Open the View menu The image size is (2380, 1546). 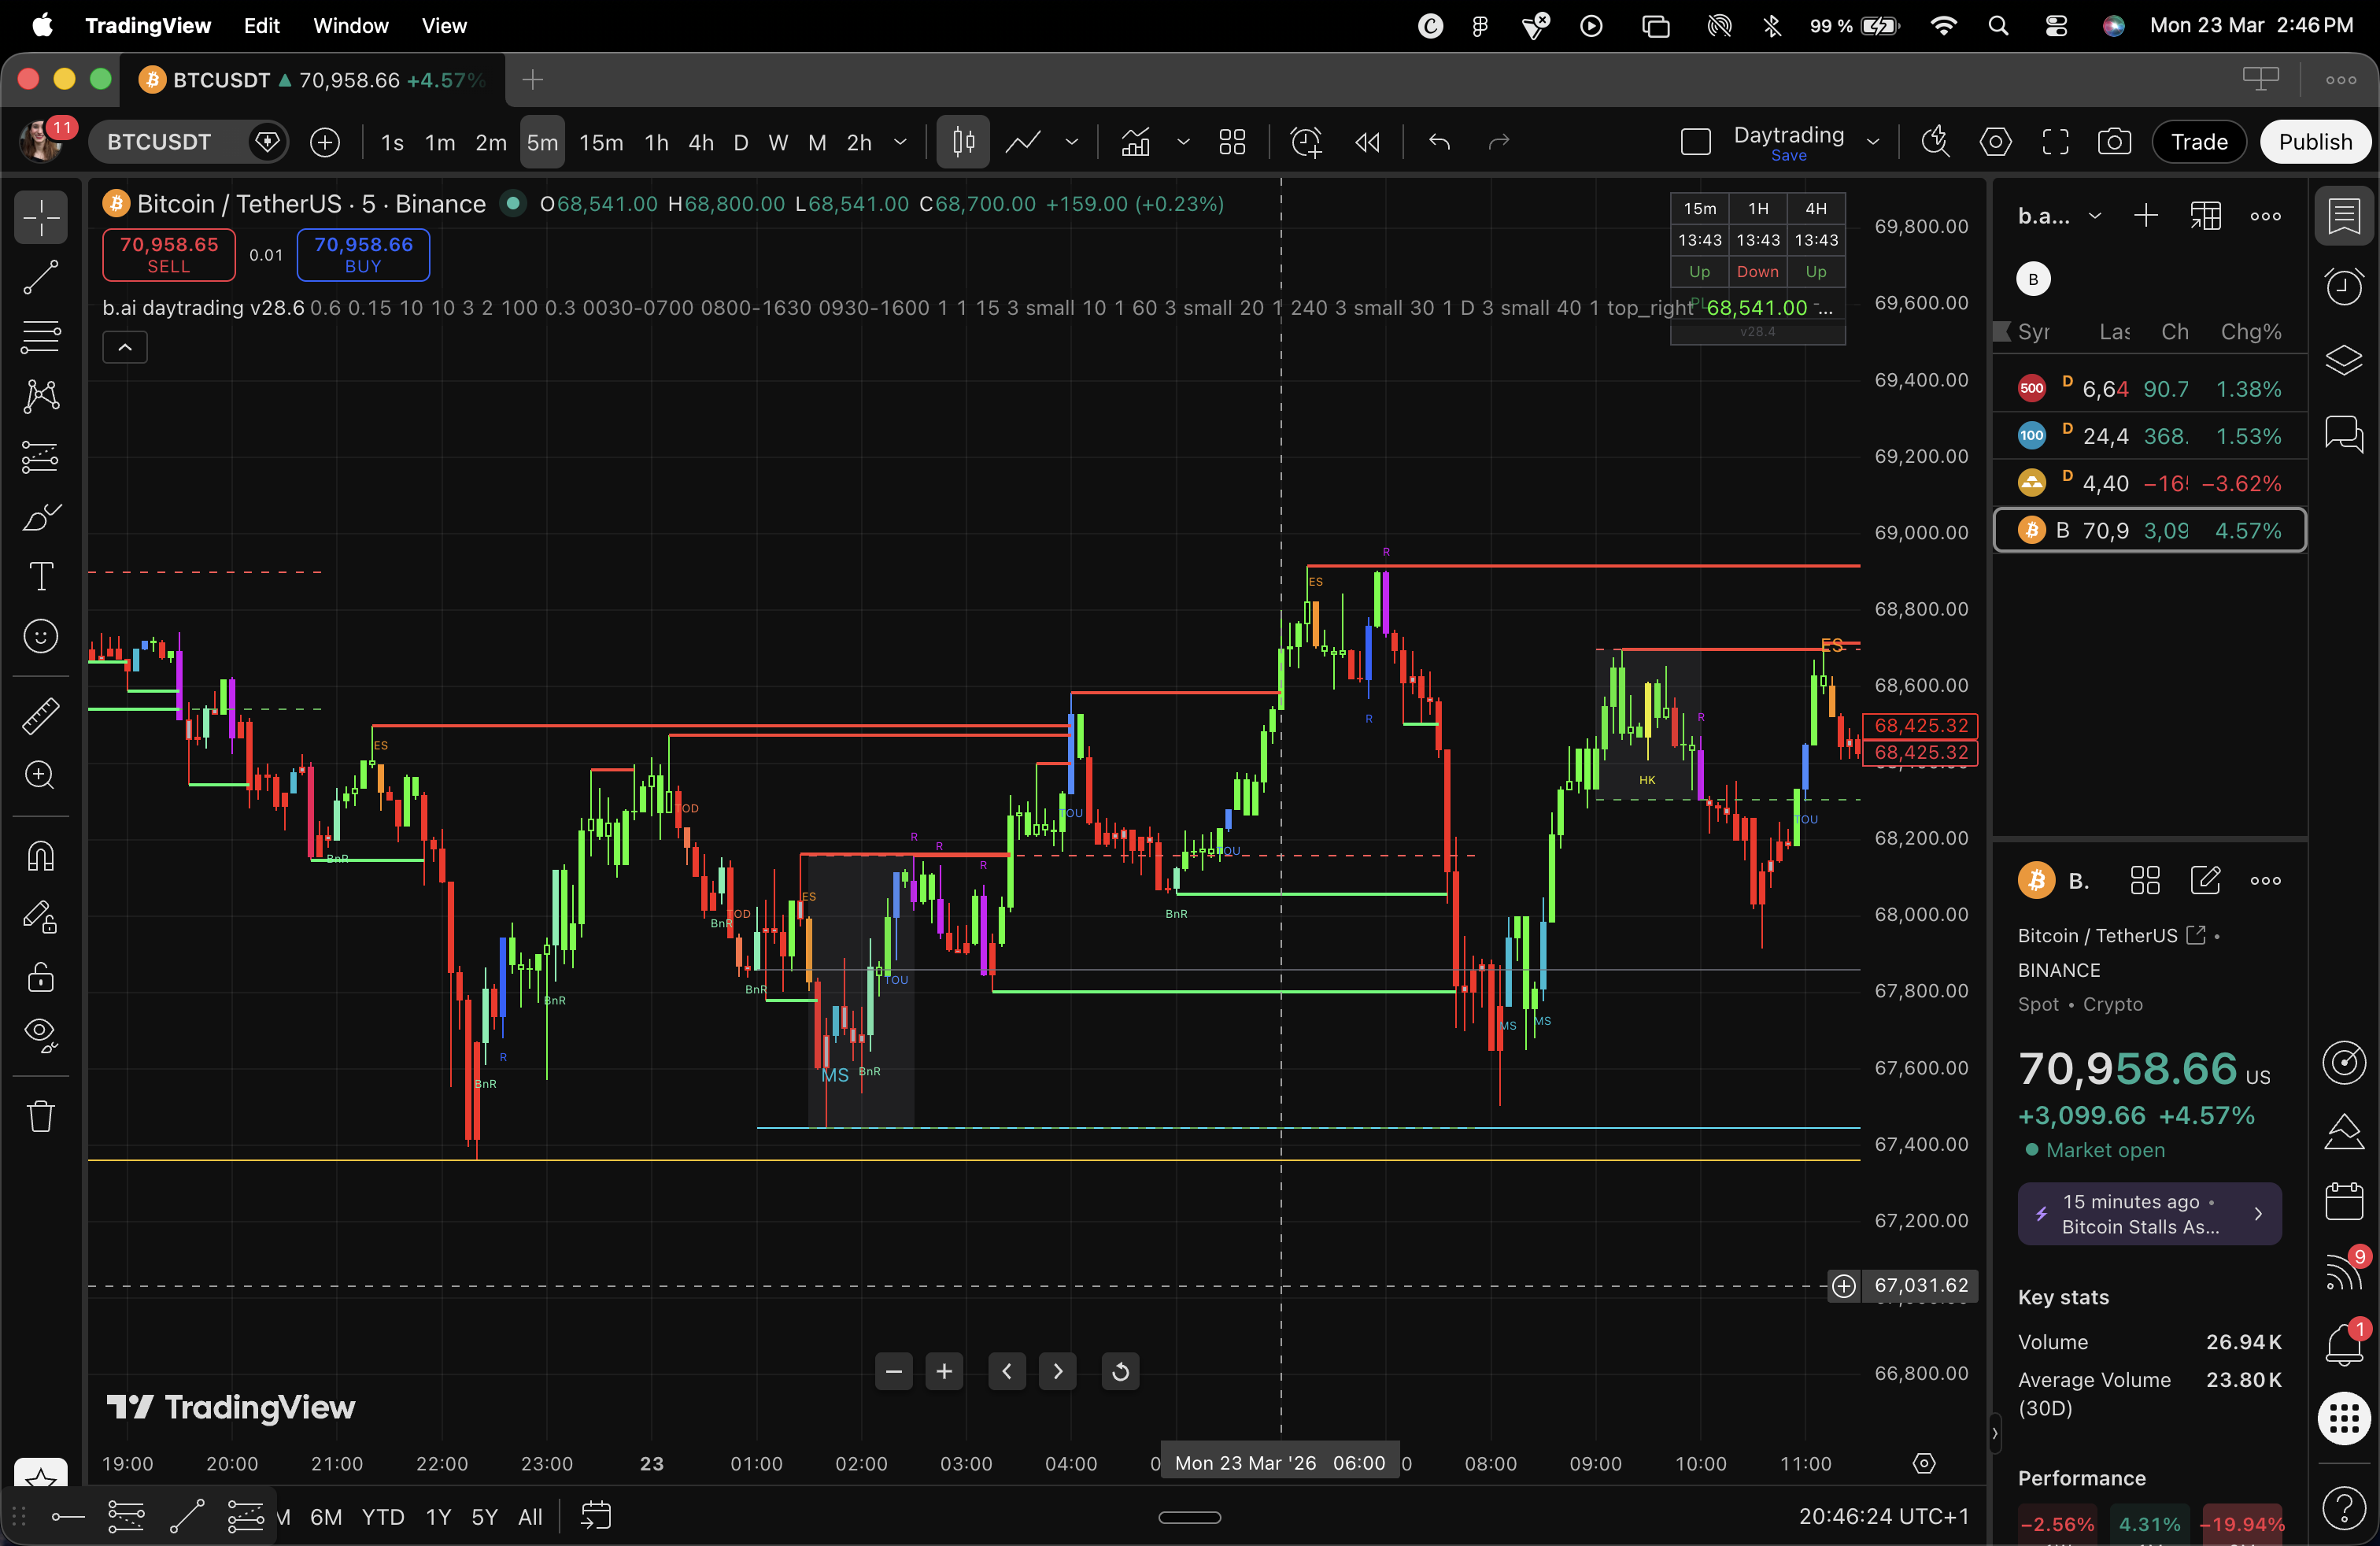pyautogui.click(x=444, y=25)
